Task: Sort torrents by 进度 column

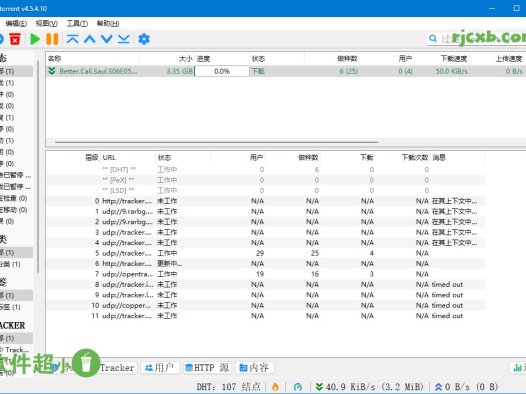Action: [222, 59]
